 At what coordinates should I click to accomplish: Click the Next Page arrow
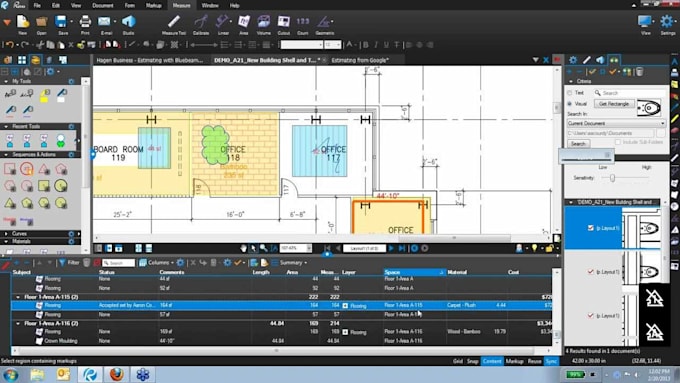pos(392,248)
